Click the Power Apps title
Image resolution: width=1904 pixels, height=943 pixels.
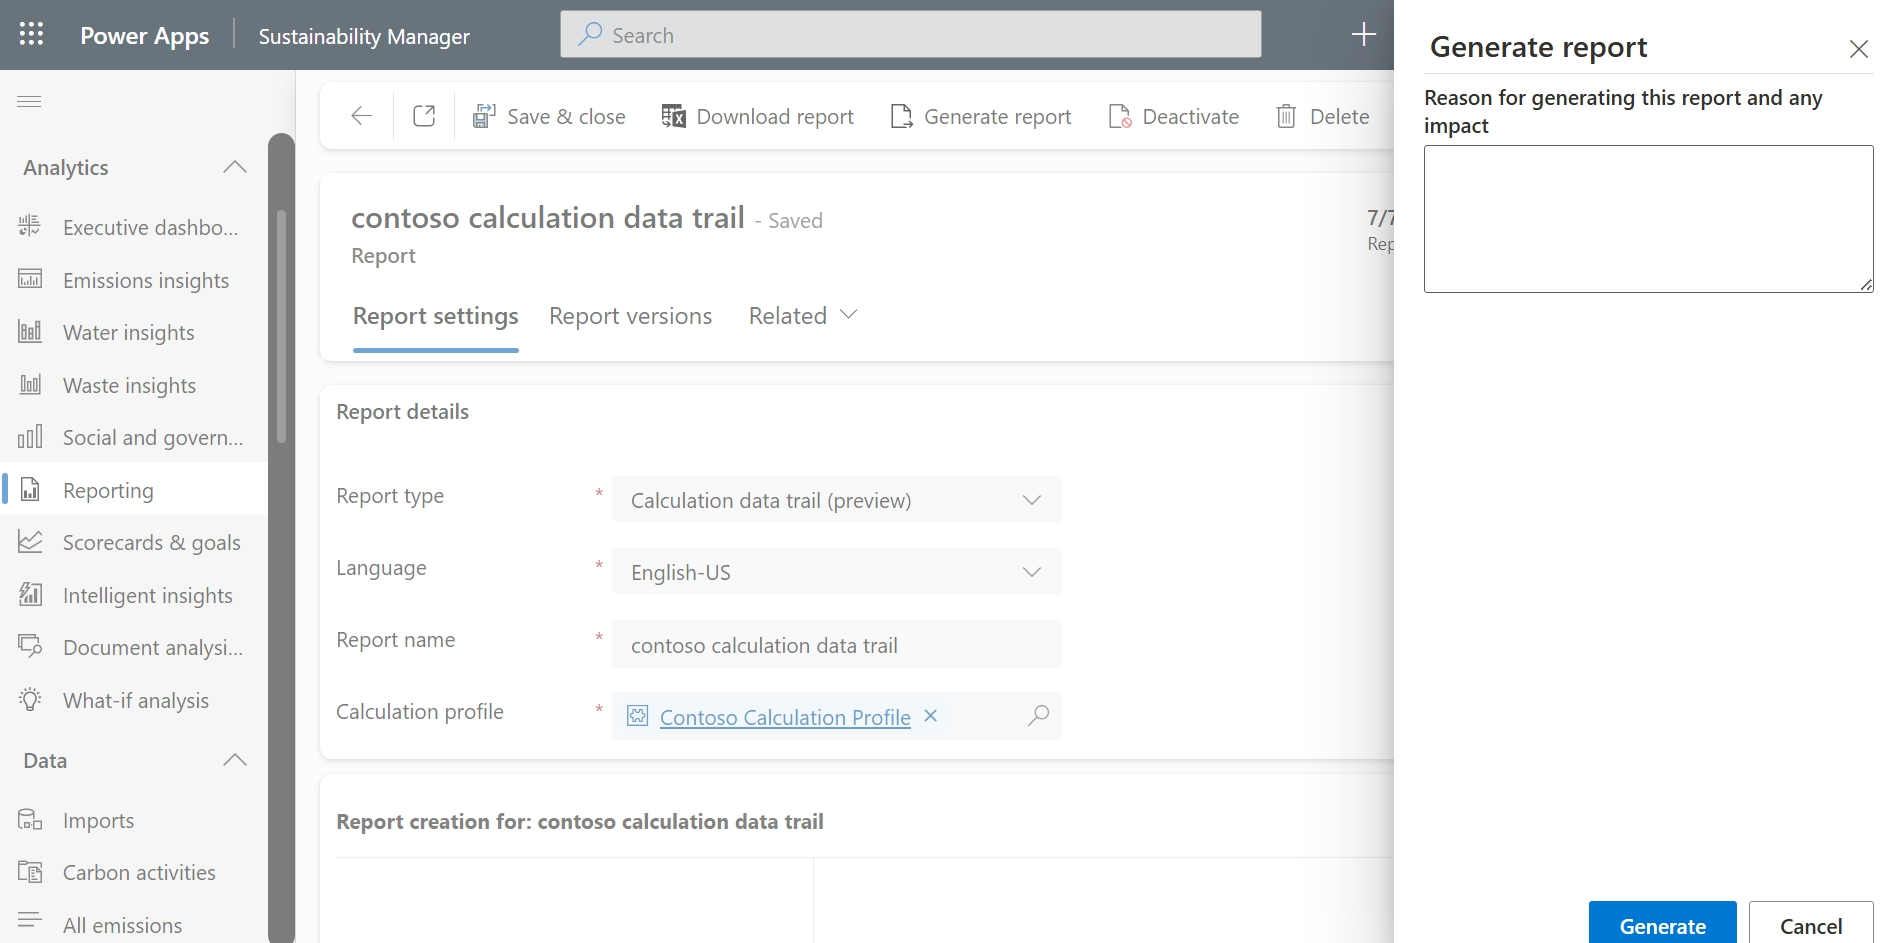point(145,36)
